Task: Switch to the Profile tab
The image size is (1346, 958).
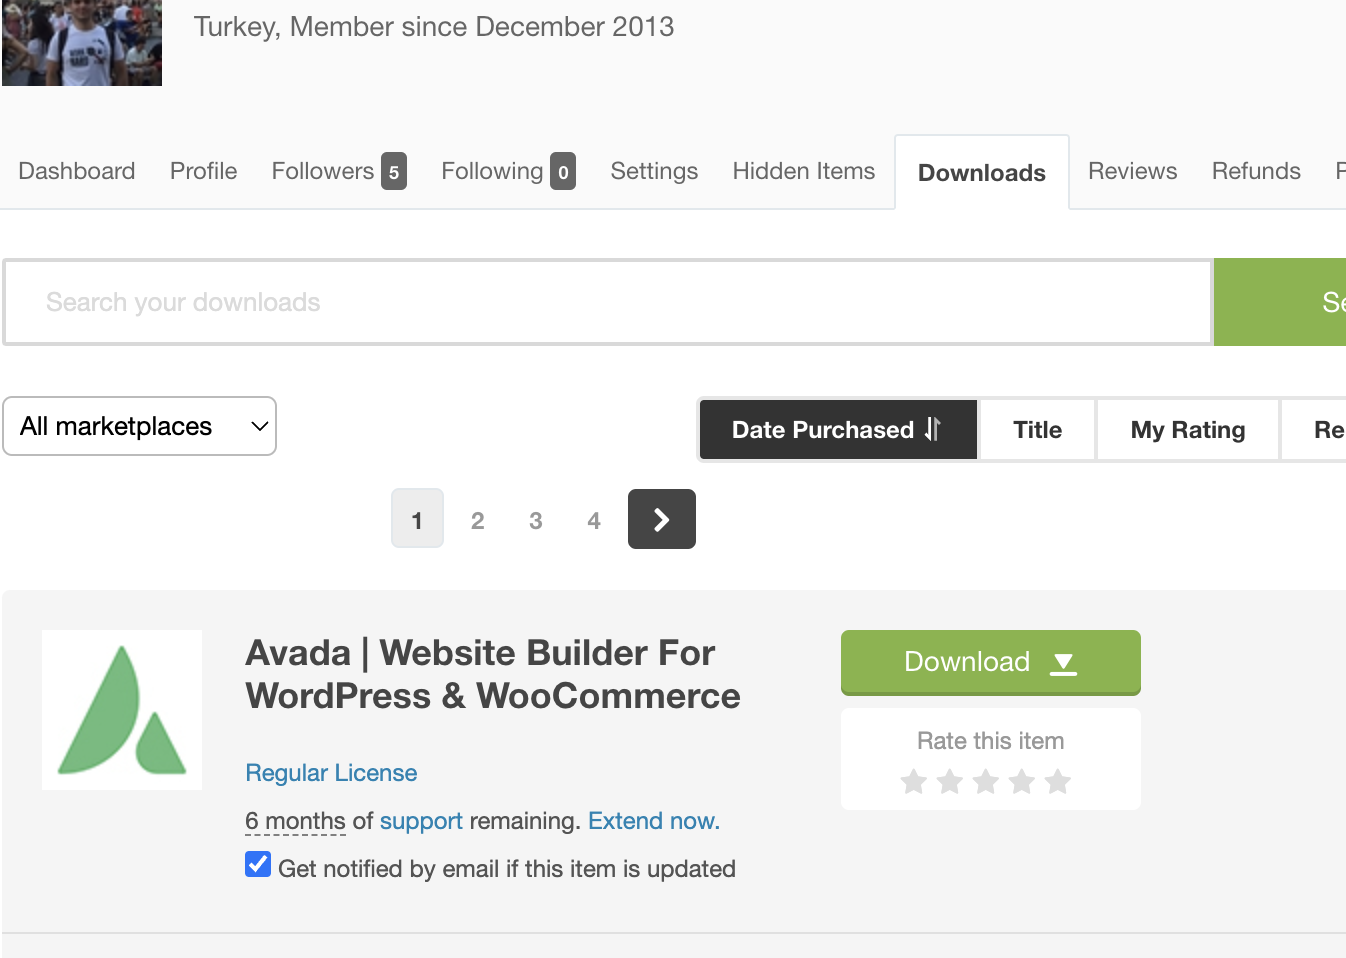Action: point(204,171)
